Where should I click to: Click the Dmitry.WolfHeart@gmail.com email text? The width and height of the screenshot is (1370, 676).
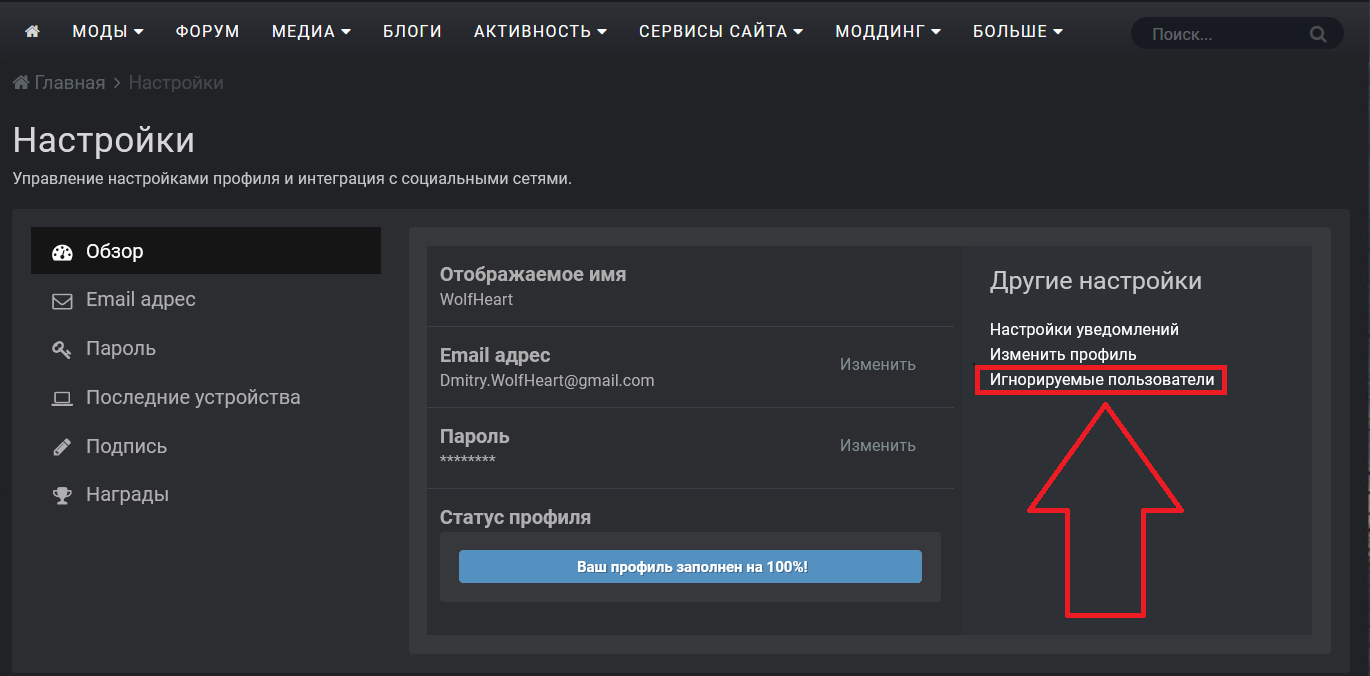point(547,380)
